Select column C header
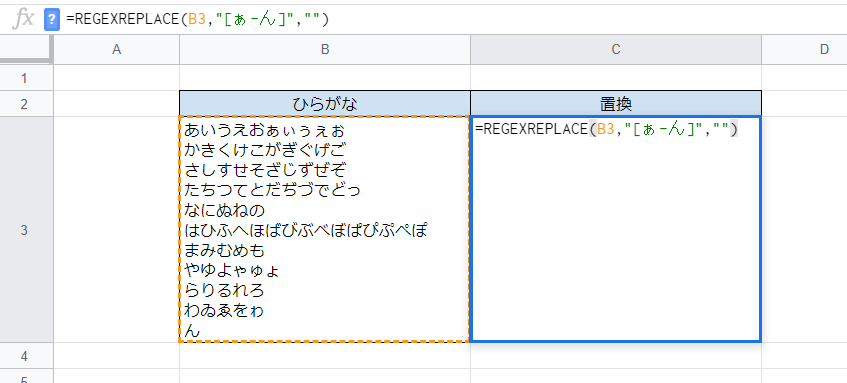 [616, 50]
